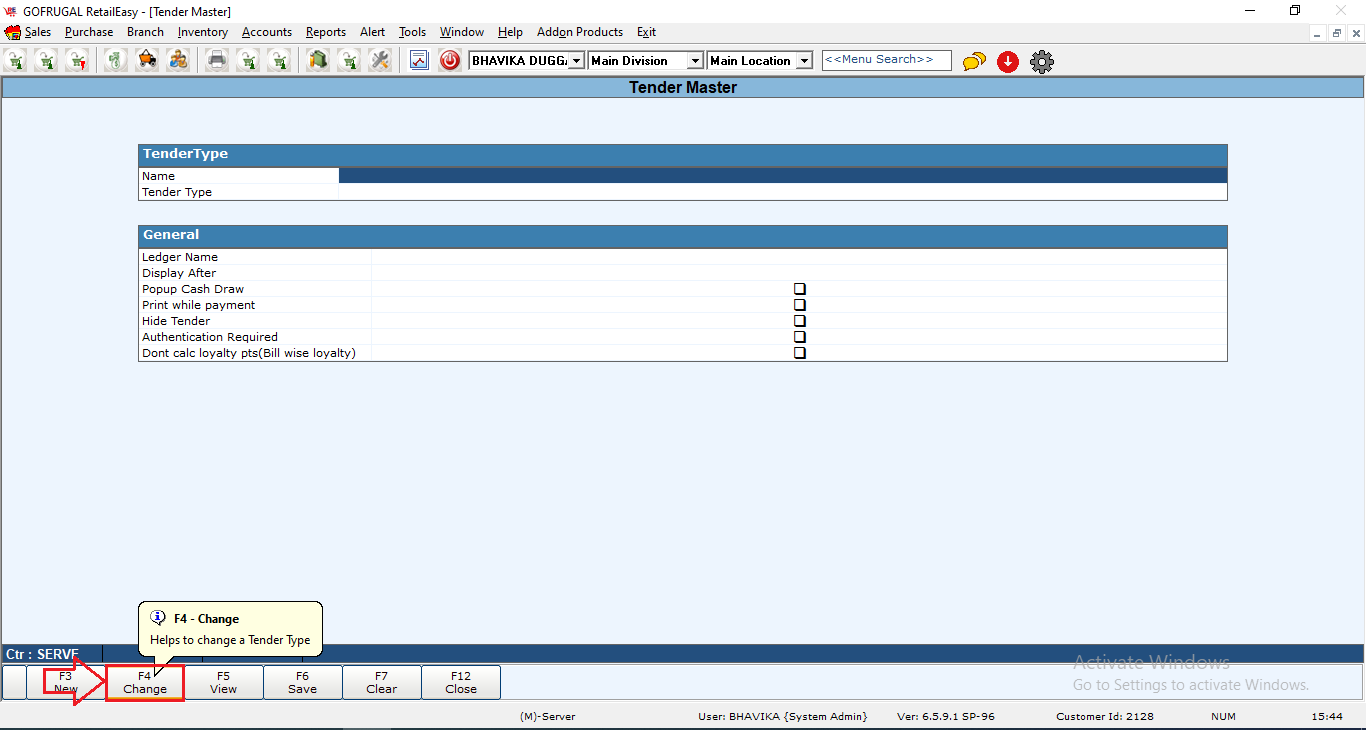This screenshot has height=730, width=1366.
Task: Minimize the inner Tender Master child window
Action: click(x=1319, y=33)
